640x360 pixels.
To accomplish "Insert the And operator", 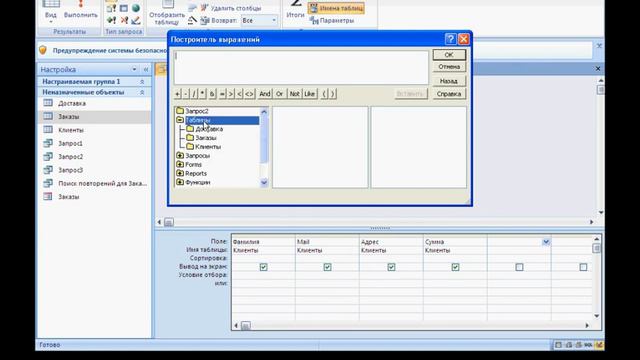I will click(x=265, y=94).
